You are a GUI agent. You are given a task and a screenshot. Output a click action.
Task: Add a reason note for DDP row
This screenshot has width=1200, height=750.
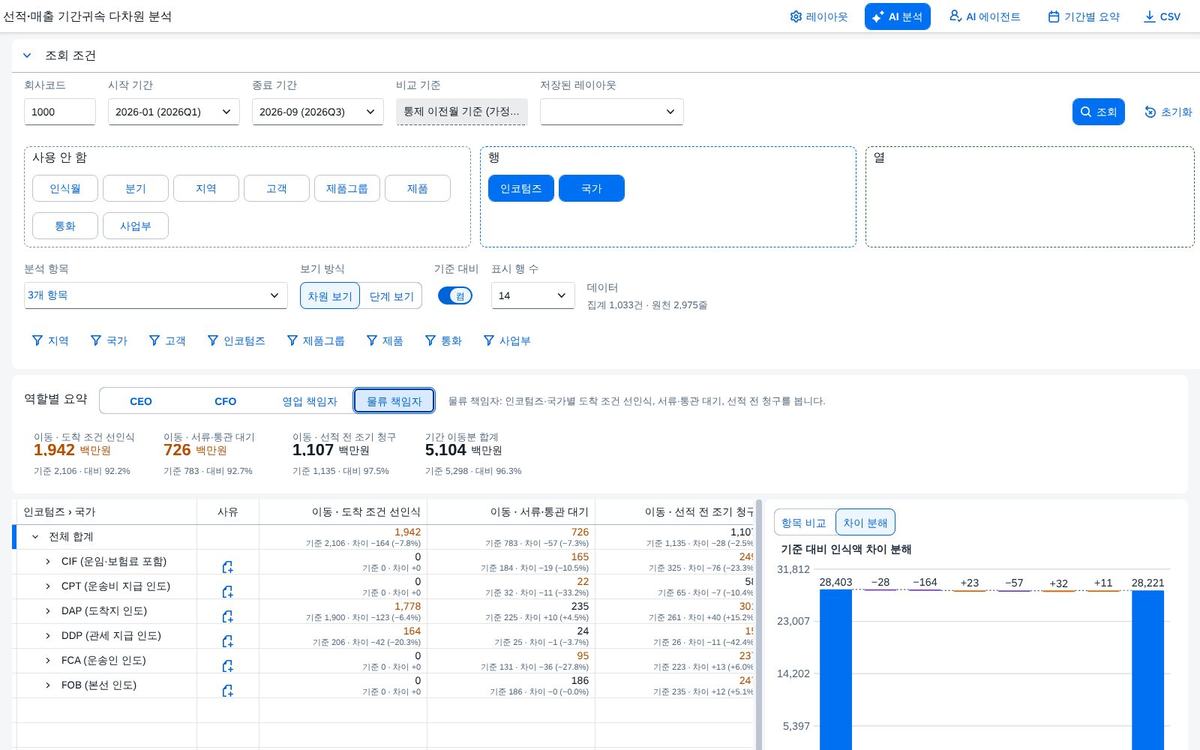click(x=228, y=641)
